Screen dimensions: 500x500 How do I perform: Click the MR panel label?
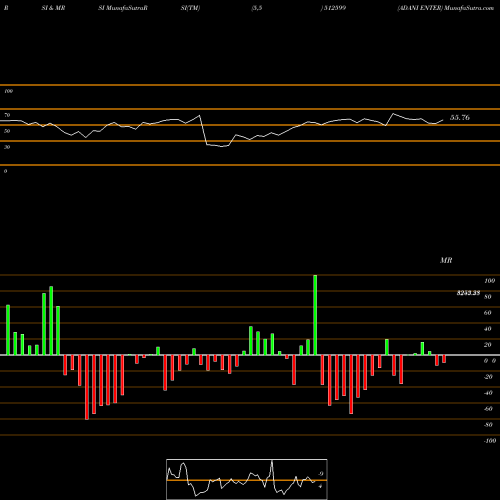pos(446,260)
